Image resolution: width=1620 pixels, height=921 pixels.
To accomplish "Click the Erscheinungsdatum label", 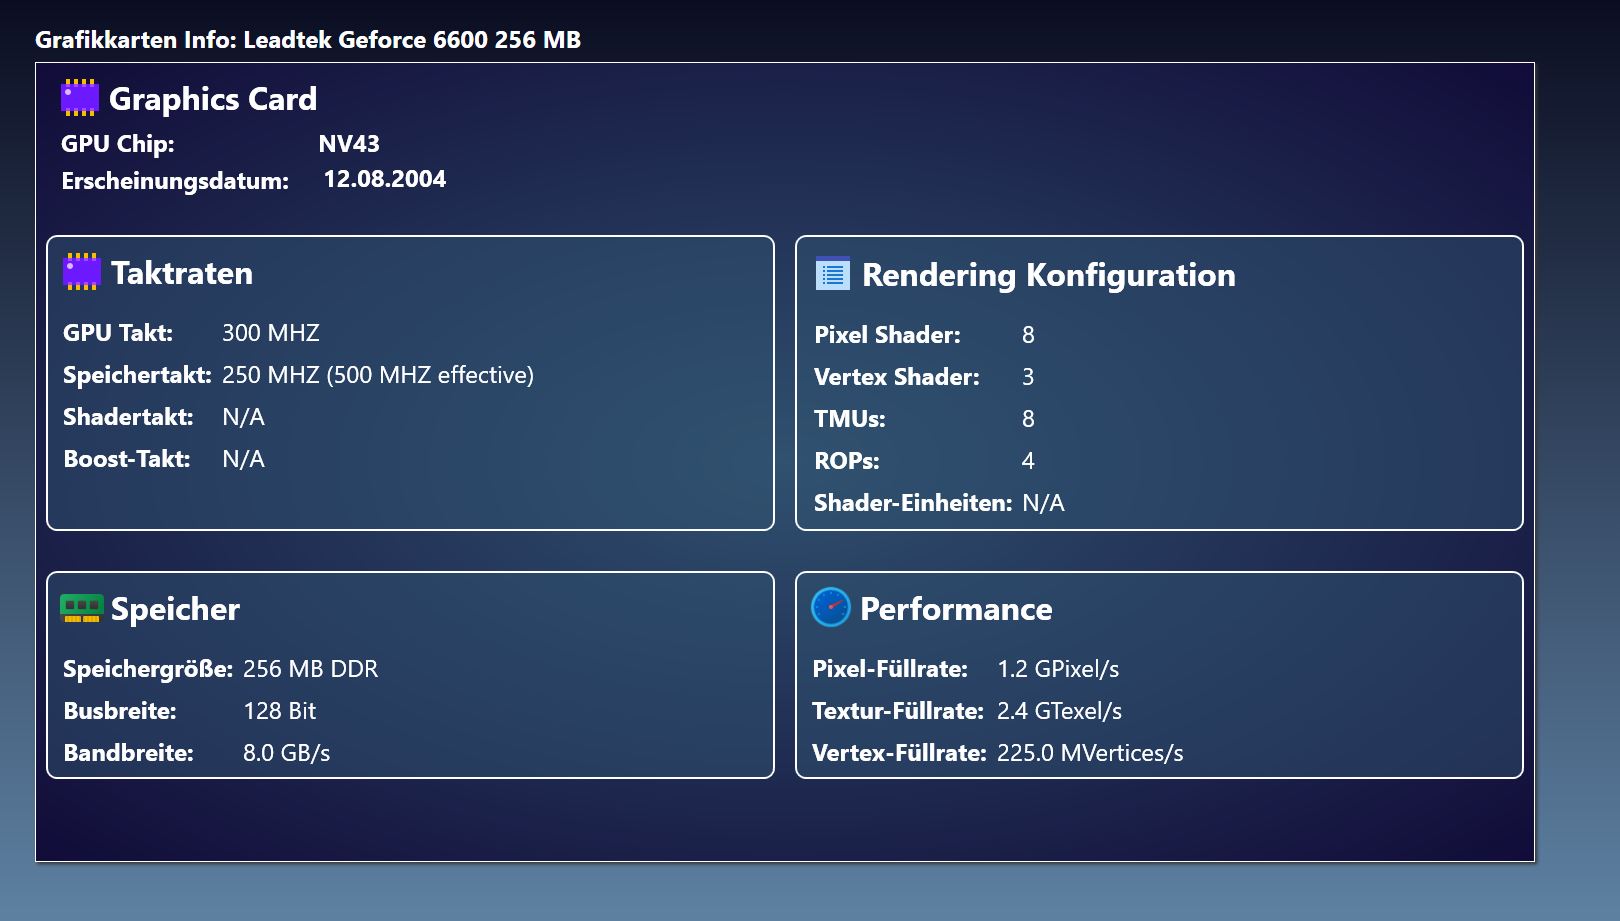I will (x=175, y=181).
